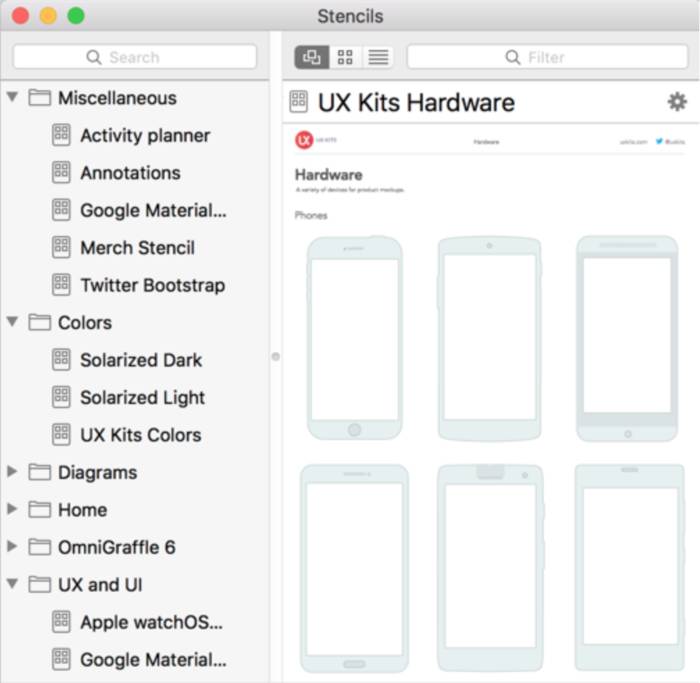Click the Merch Stencil icon
Screen dimensions: 700x683
tap(61, 247)
